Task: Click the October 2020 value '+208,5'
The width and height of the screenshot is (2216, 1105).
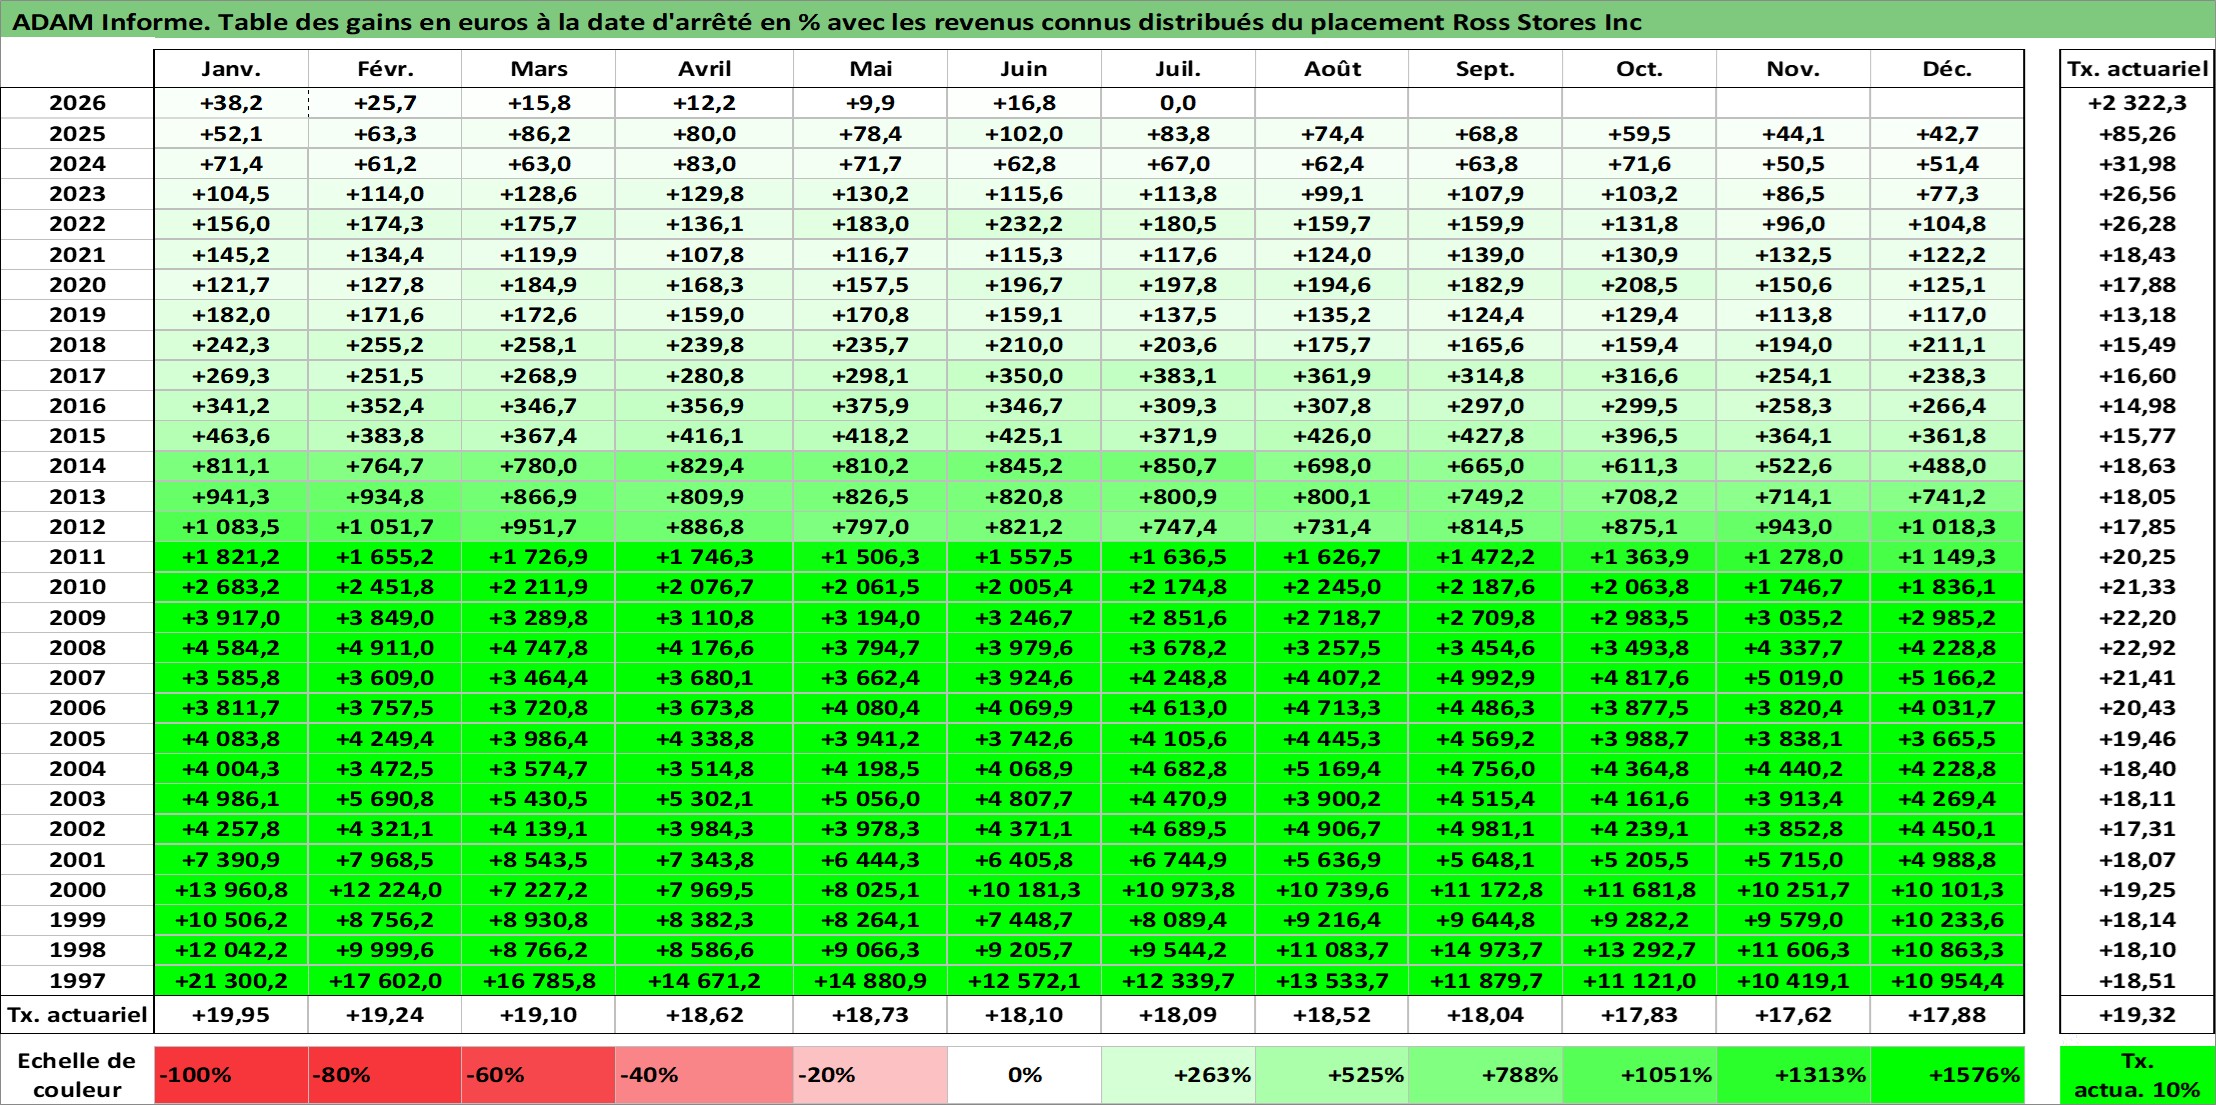Action: [x=1639, y=285]
